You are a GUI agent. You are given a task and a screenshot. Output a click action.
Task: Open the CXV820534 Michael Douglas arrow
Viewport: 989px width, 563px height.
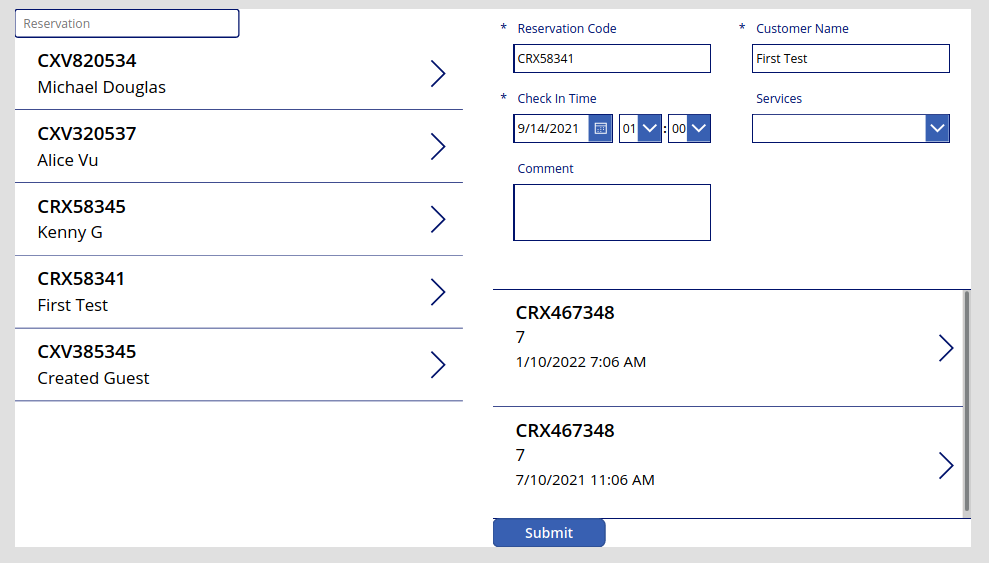click(438, 74)
